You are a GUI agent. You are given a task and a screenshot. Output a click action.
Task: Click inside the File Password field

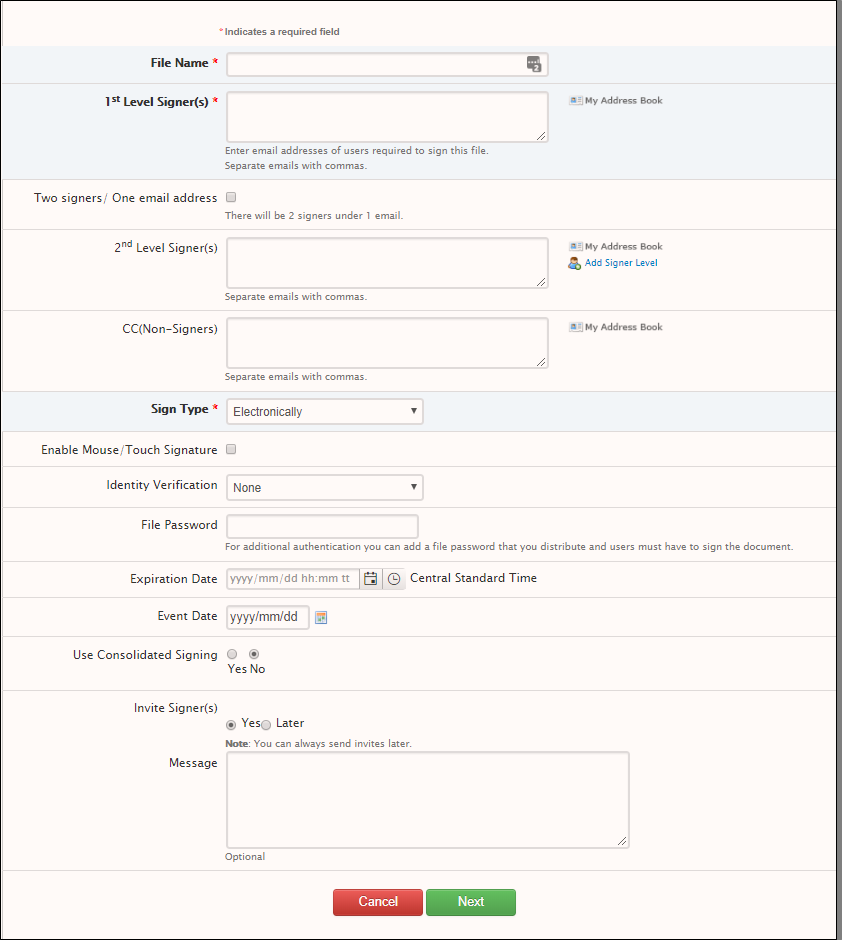click(322, 526)
